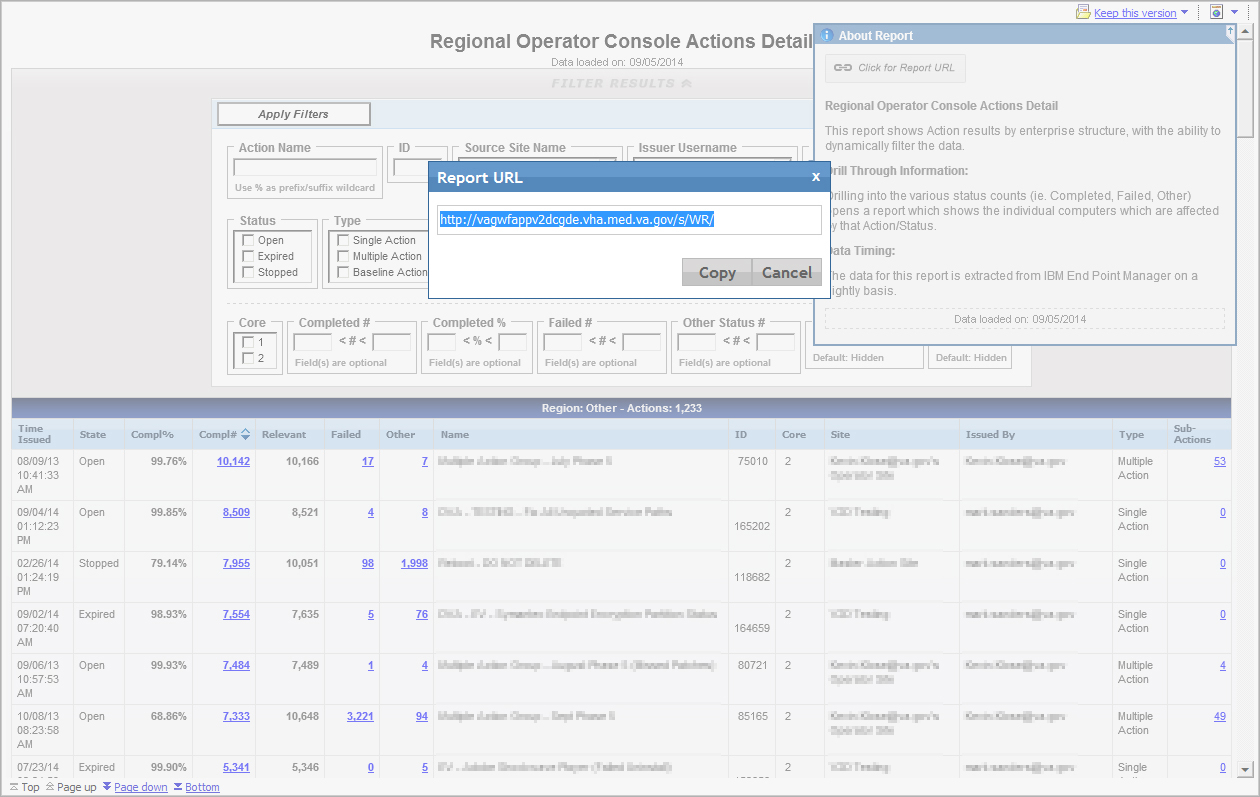Screen dimensions: 1260x797
Task: Open the 49 sub-actions link
Action: pyautogui.click(x=1219, y=716)
